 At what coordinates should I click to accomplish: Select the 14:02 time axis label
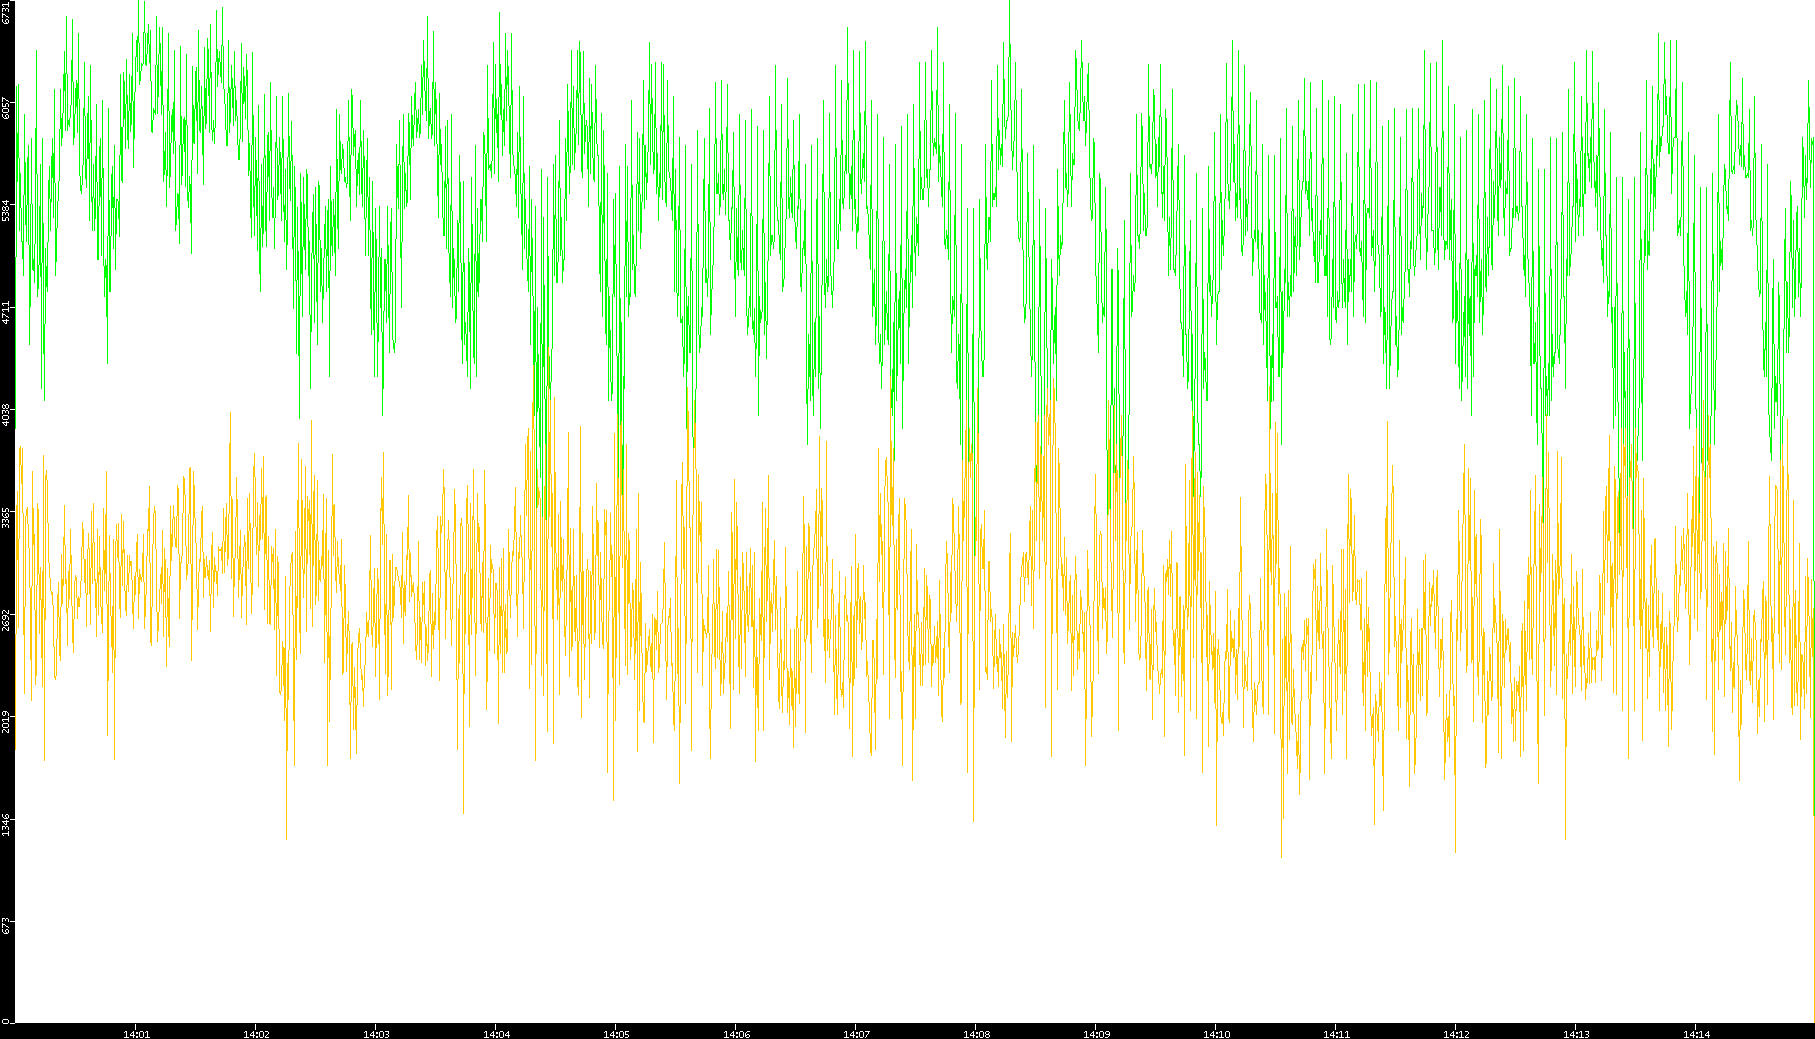coord(256,1034)
